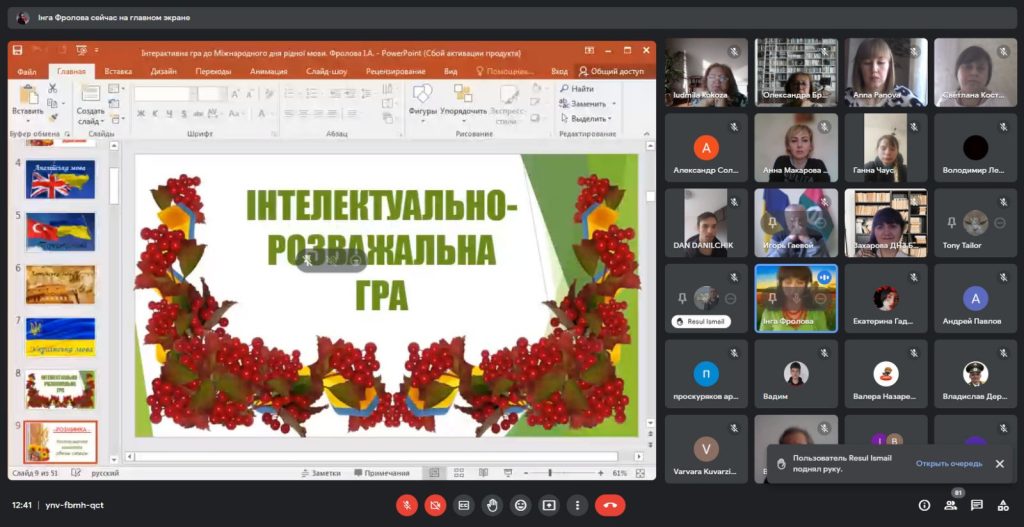Open the three-dot more options menu

tap(577, 505)
